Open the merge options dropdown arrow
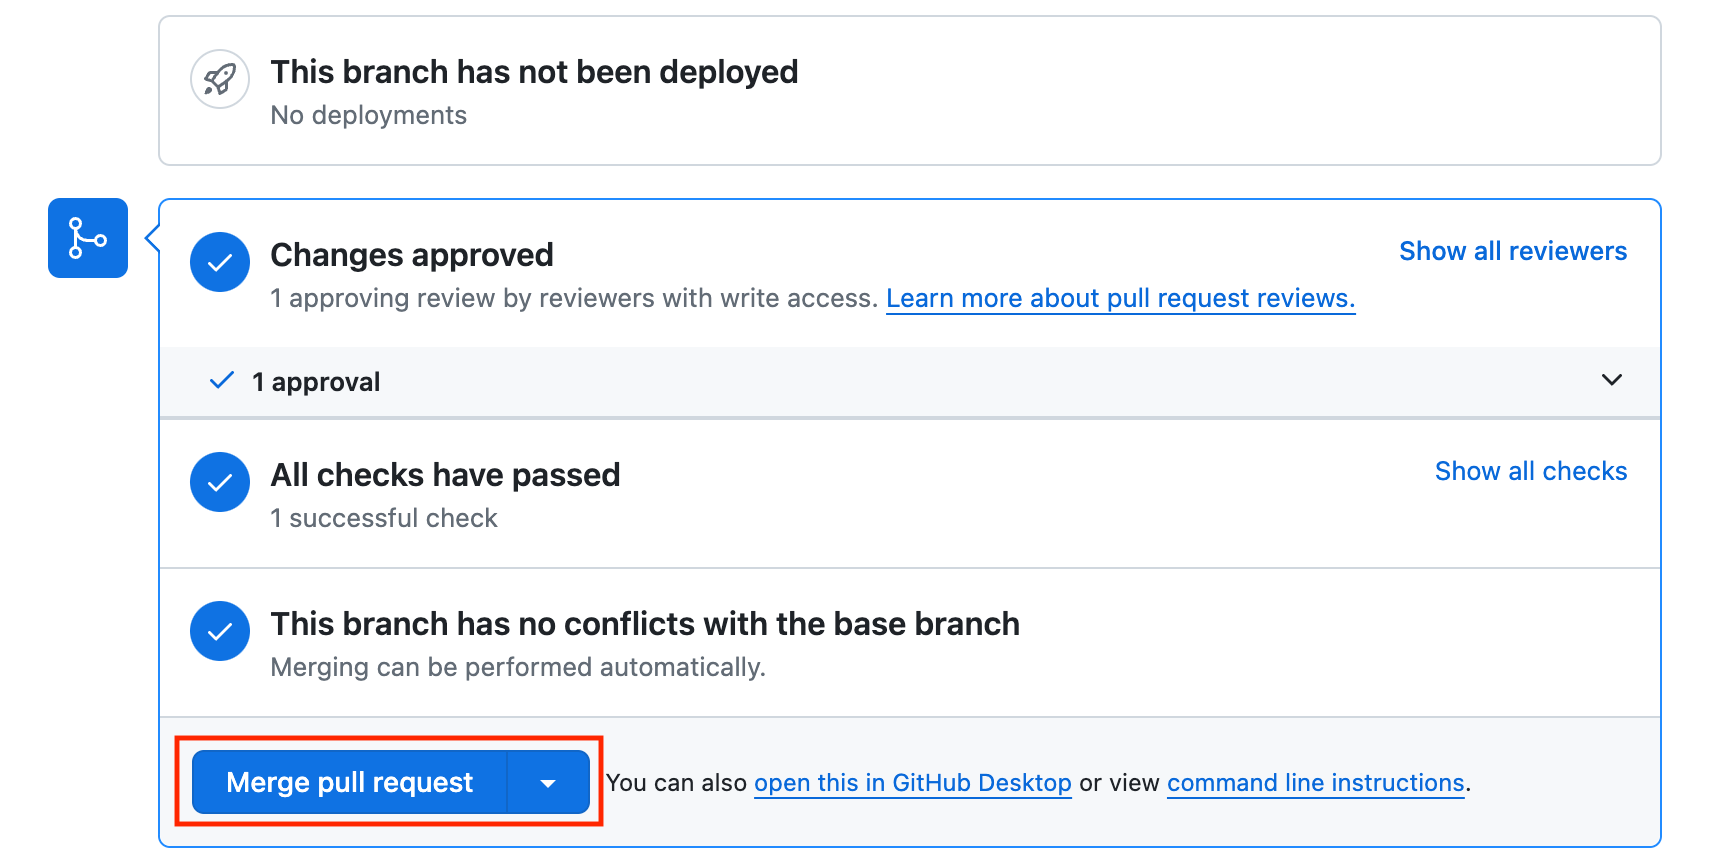1722x864 pixels. pos(547,782)
